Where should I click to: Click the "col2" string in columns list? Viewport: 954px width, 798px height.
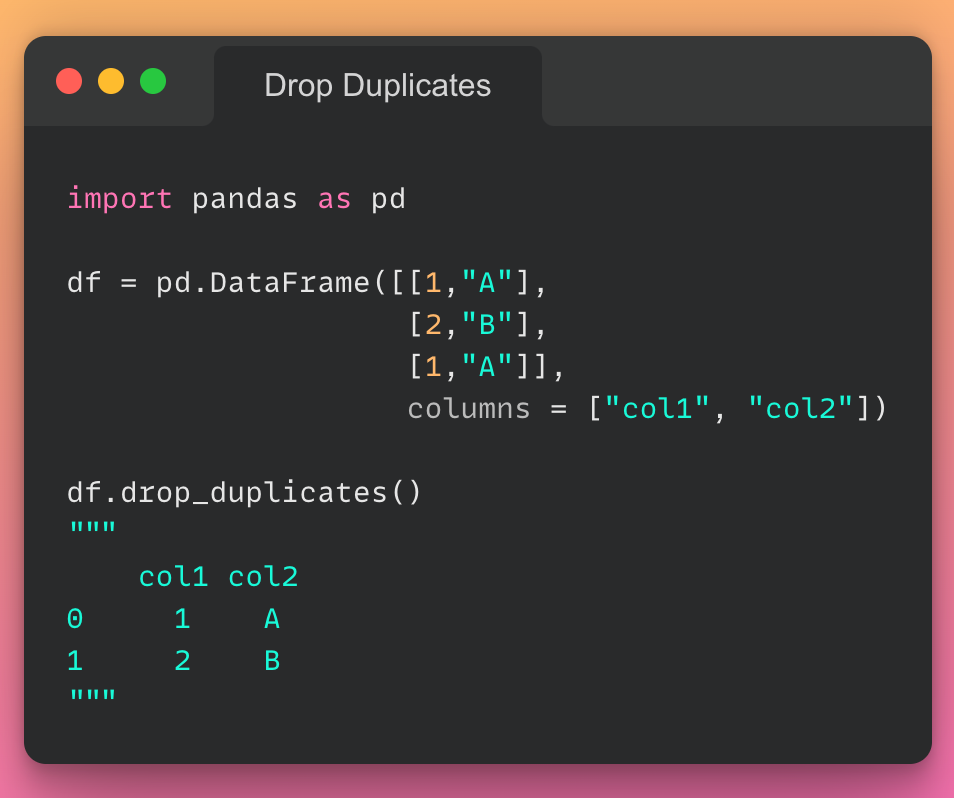800,408
